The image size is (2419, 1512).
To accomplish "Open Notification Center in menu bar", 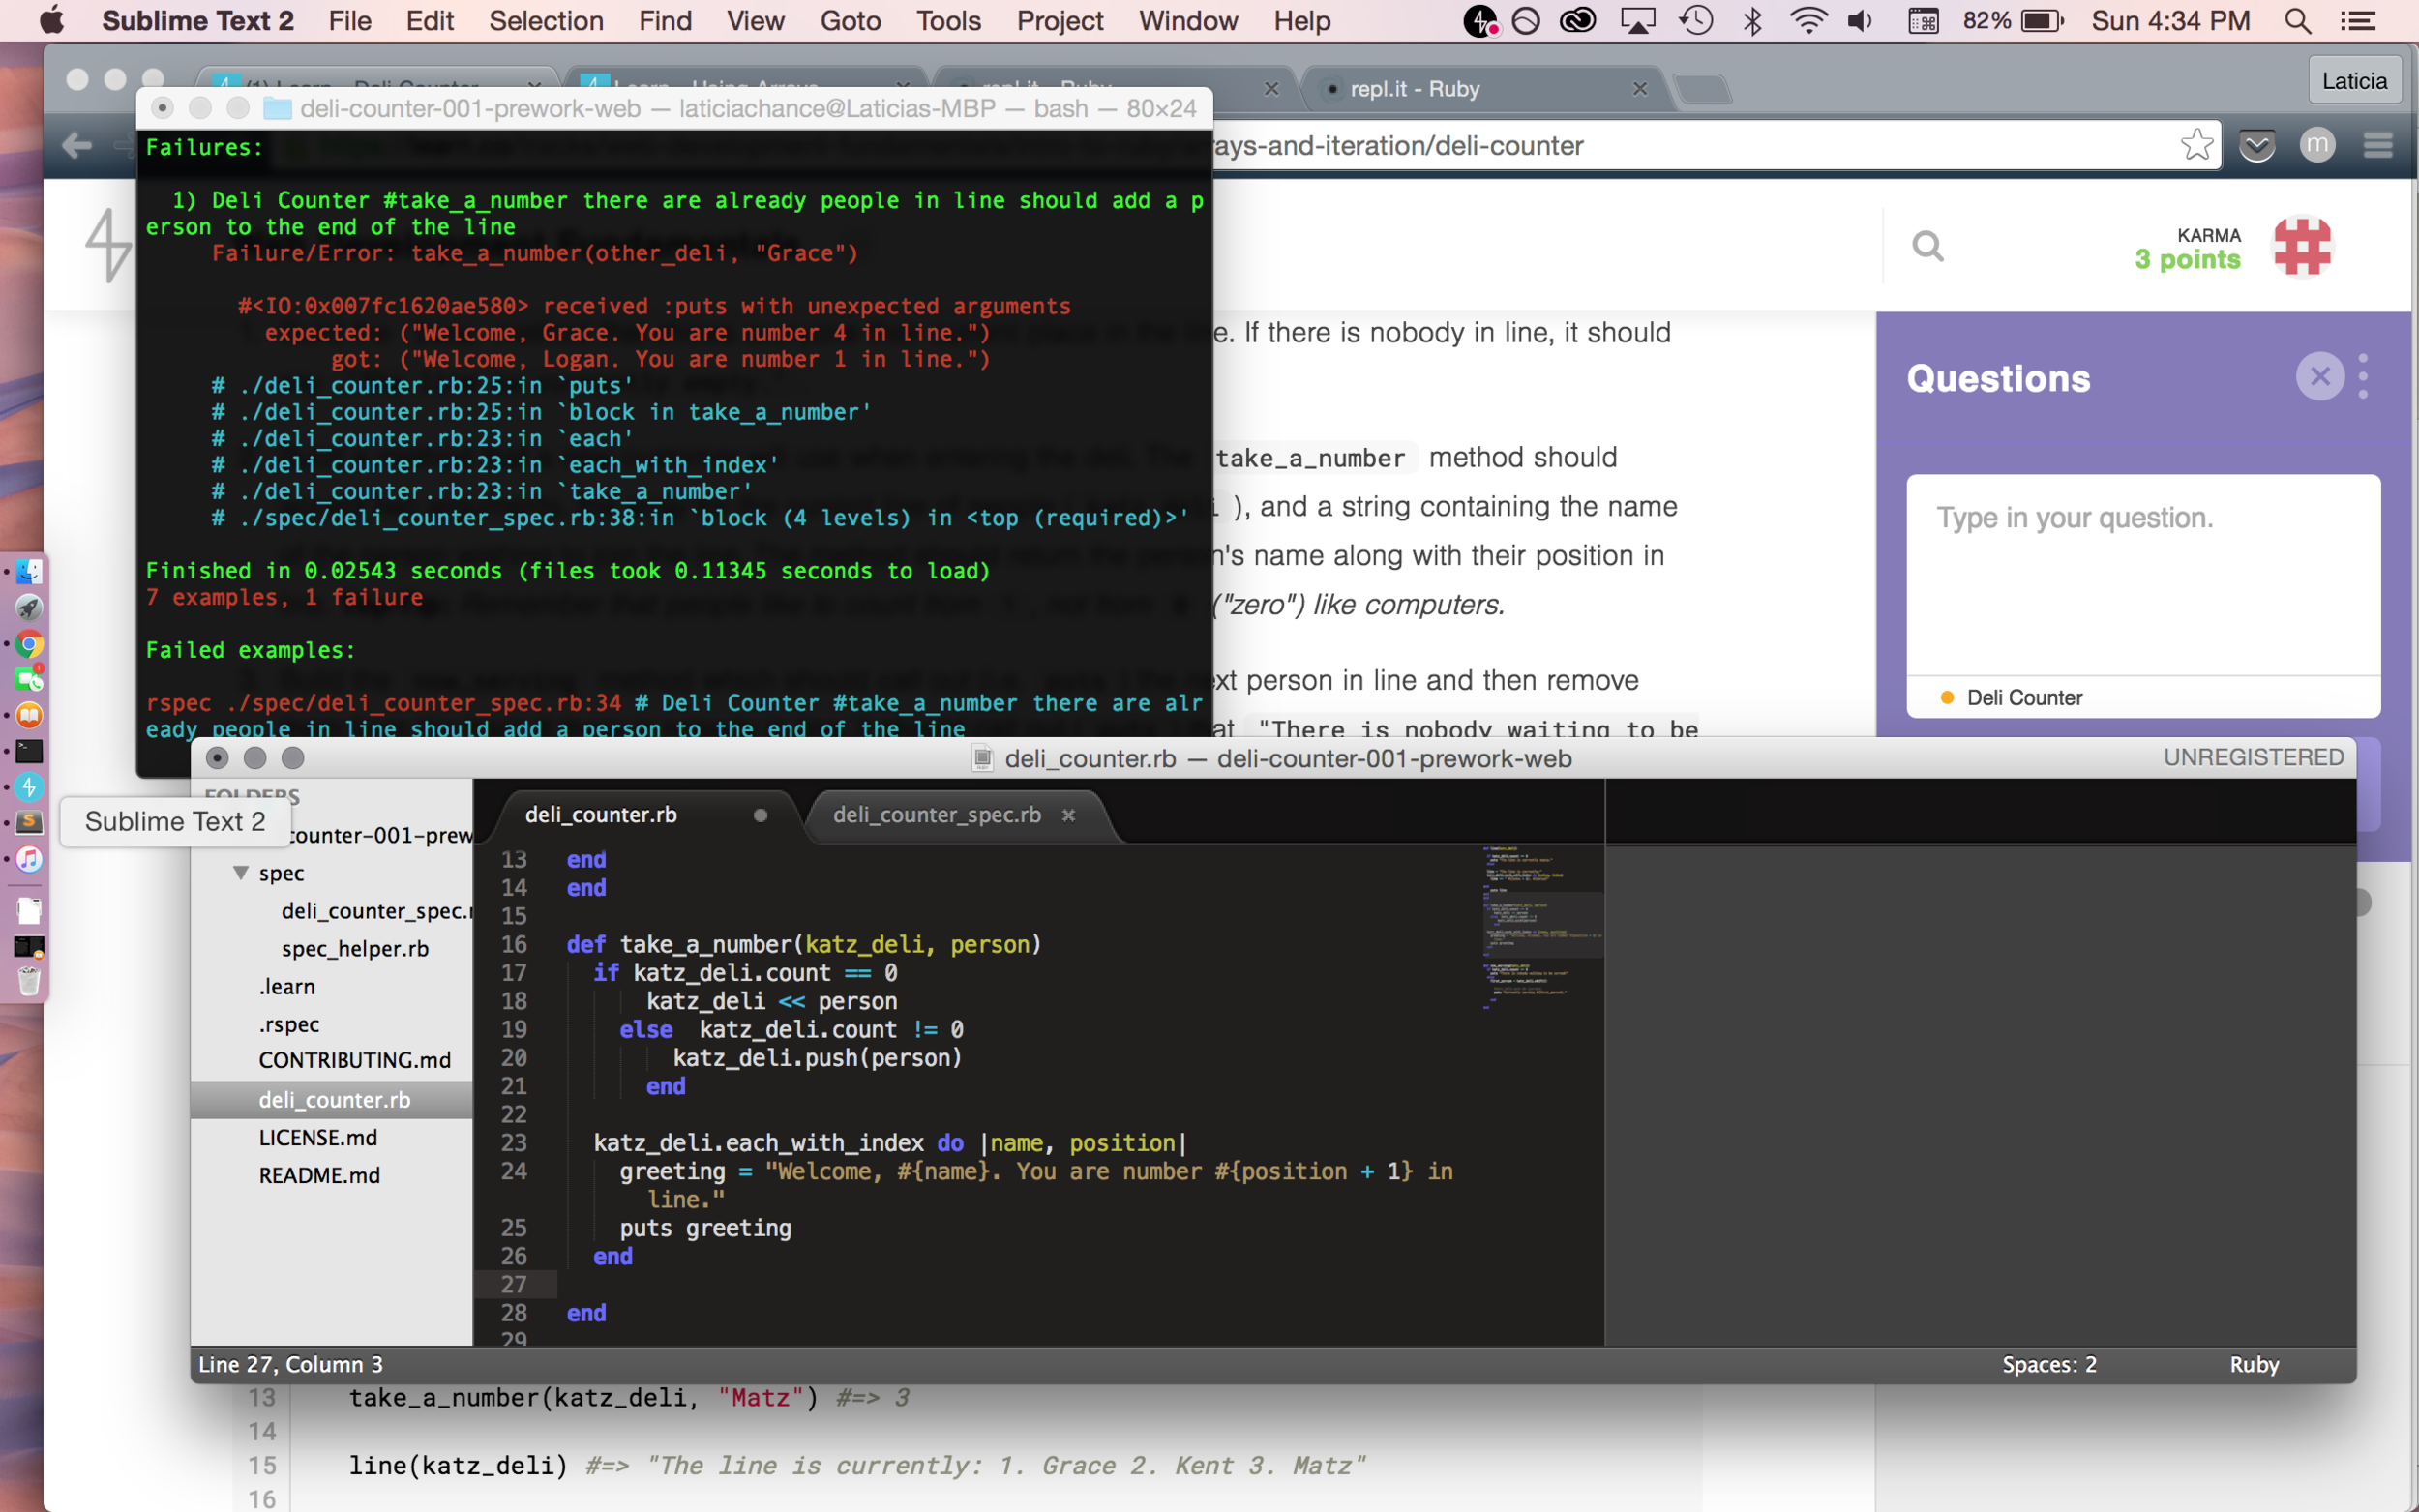I will click(x=2358, y=21).
